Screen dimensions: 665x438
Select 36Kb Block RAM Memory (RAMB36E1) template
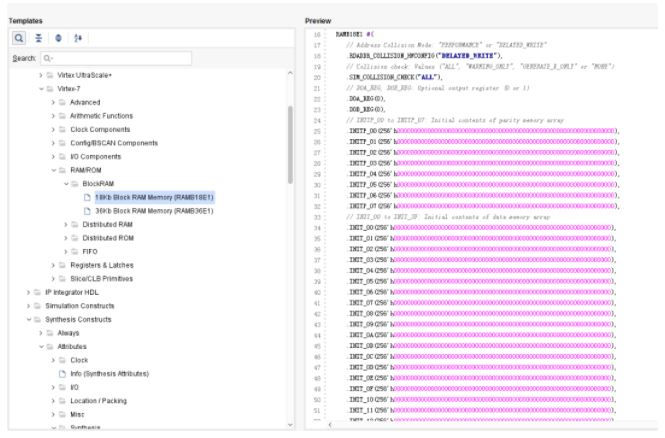coord(154,211)
